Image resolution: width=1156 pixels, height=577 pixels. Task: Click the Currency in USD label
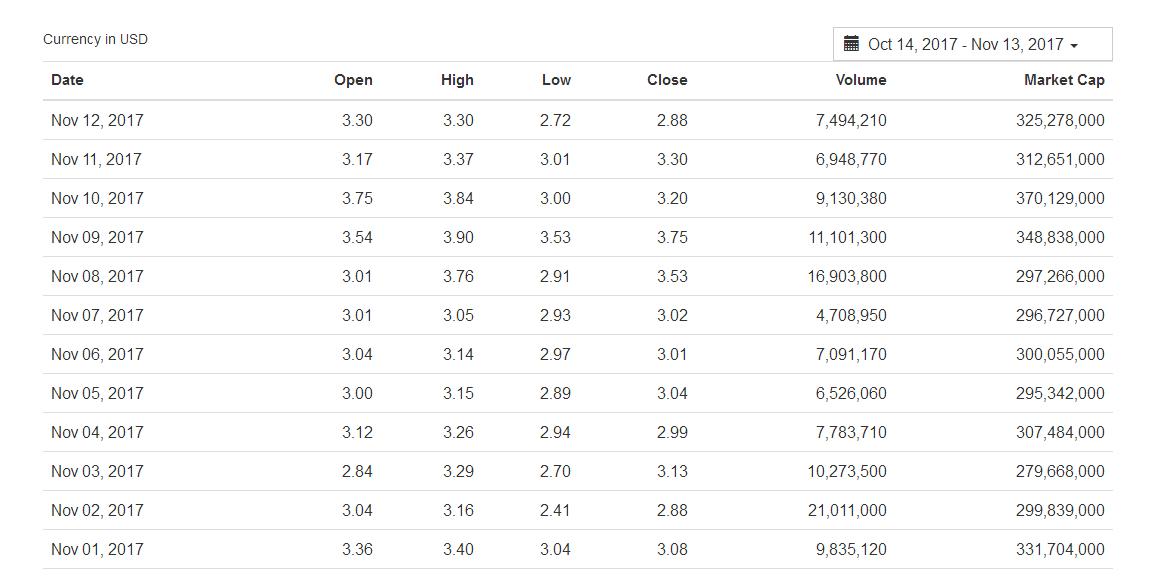(x=95, y=39)
